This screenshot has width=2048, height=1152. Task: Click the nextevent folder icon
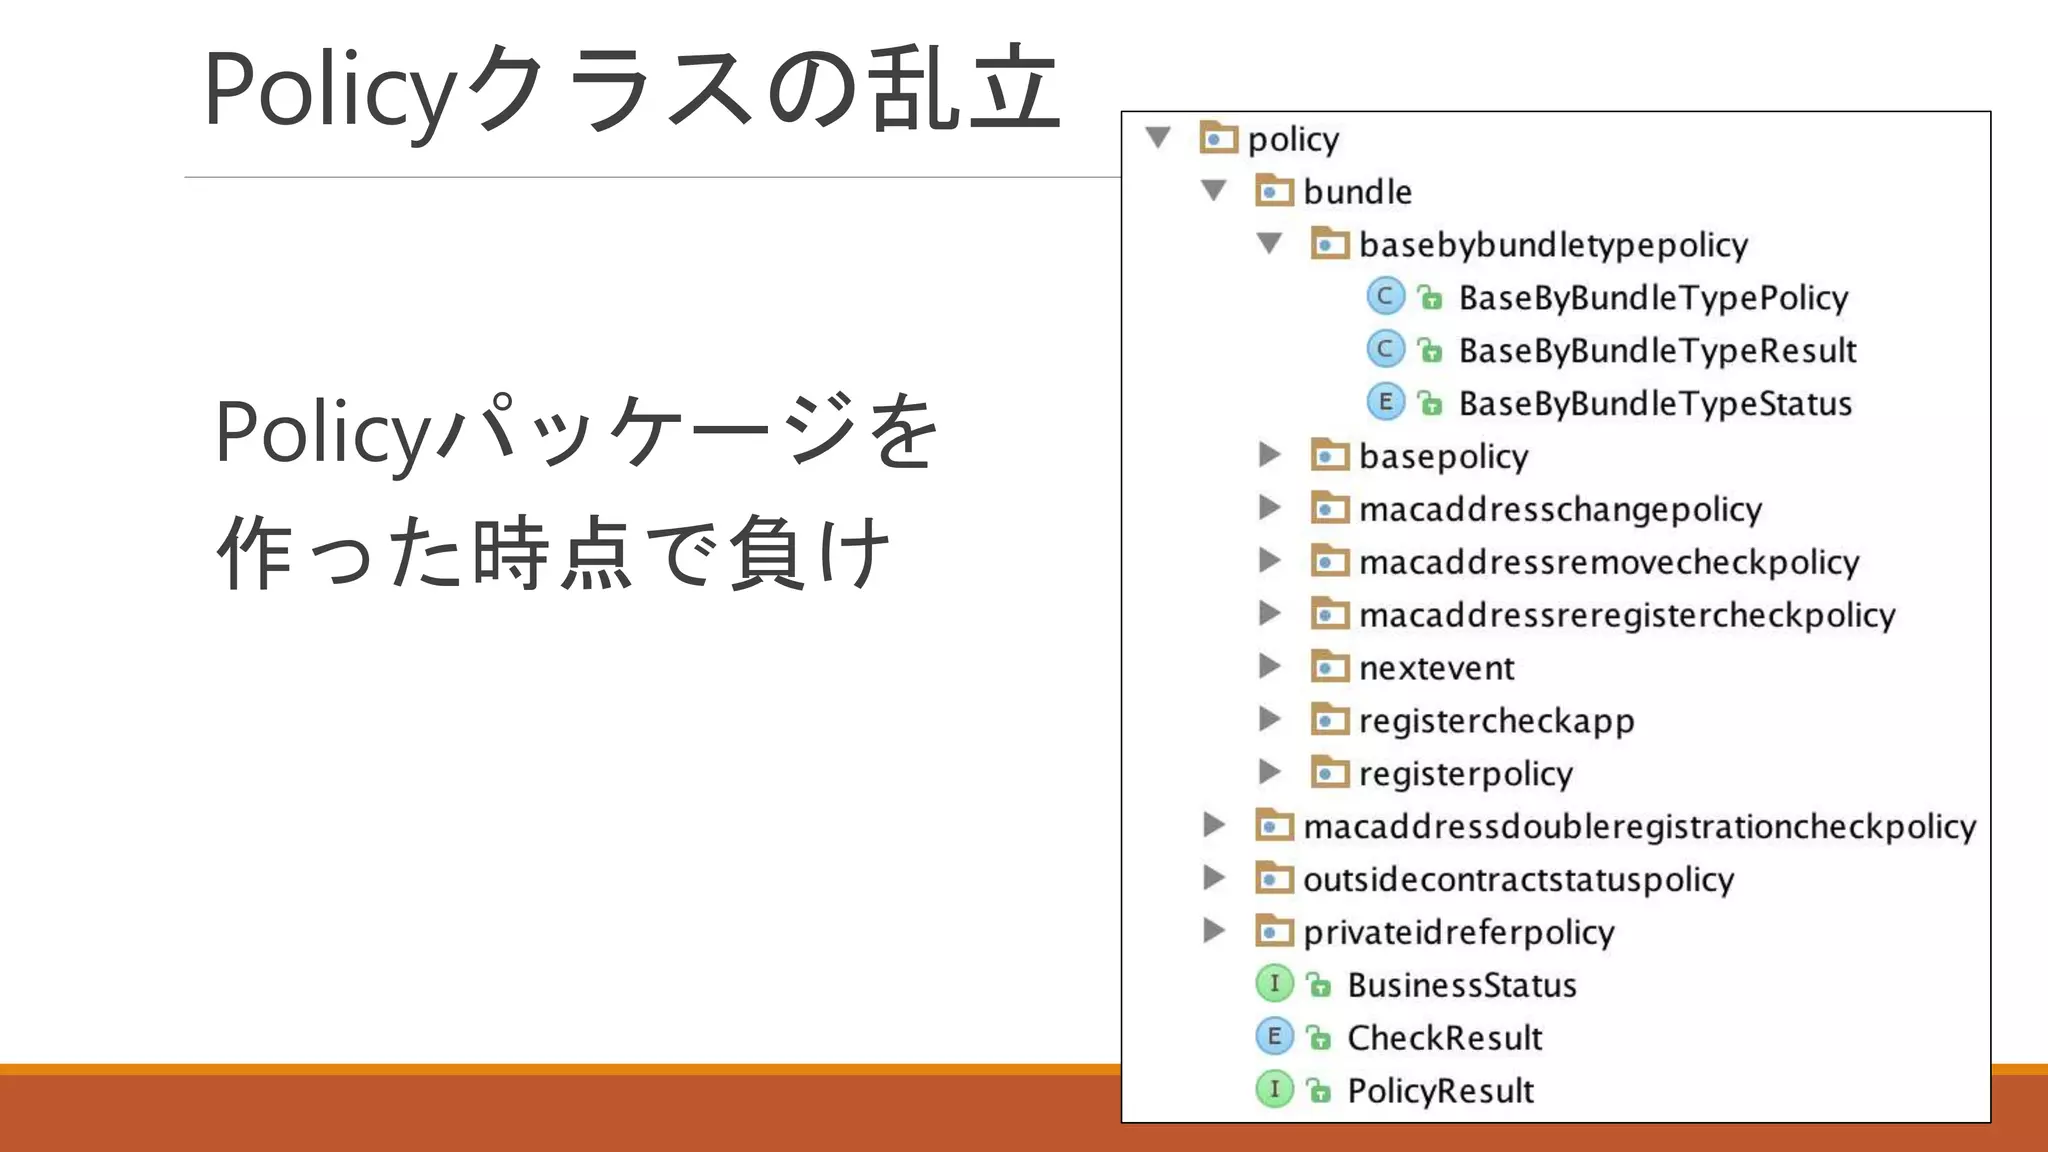pos(1331,666)
